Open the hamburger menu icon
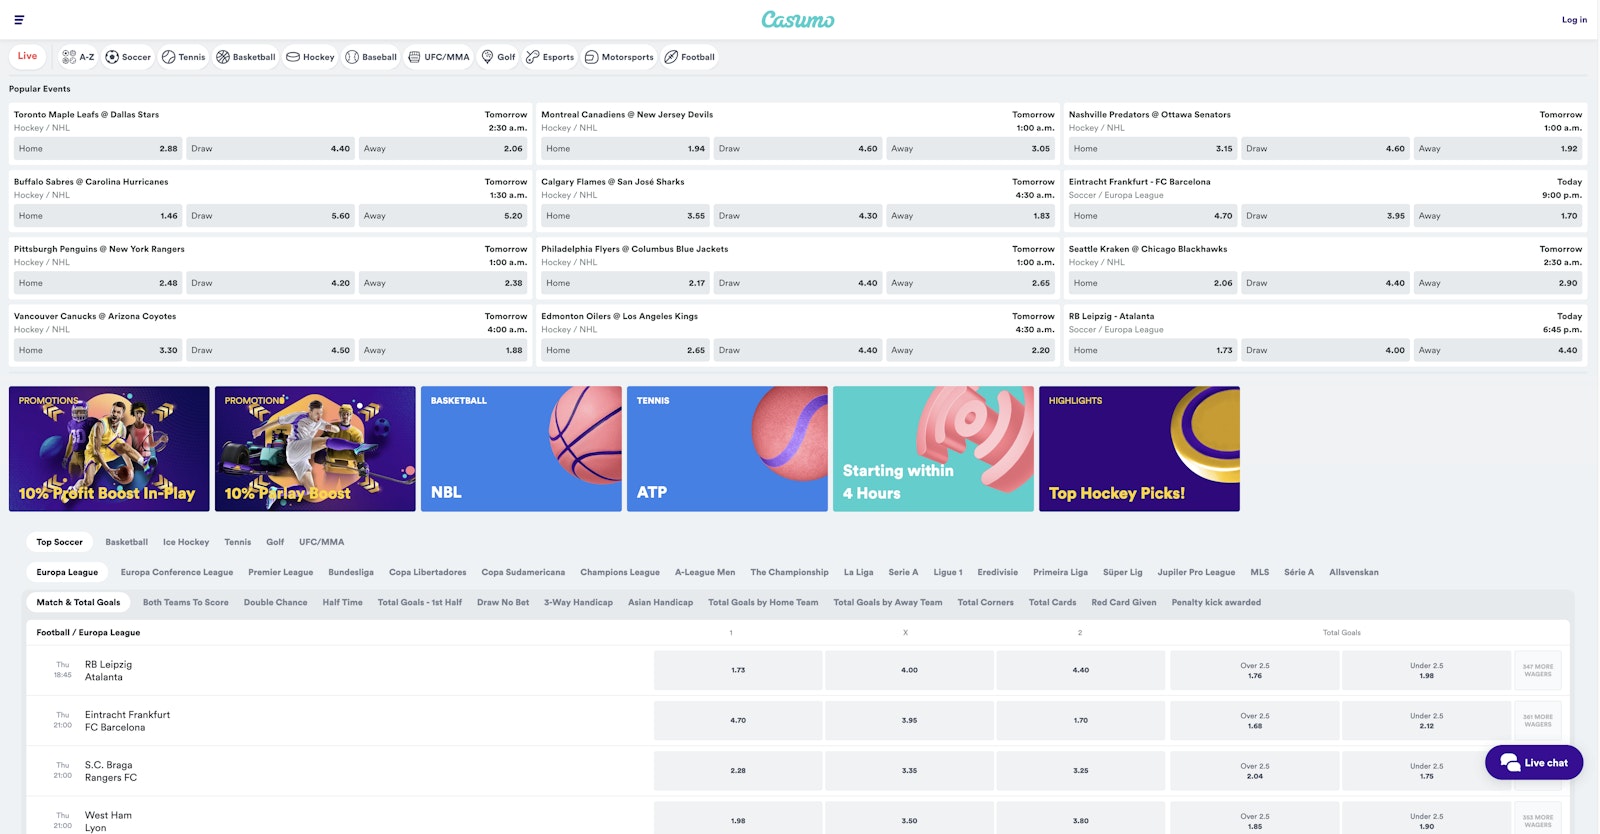The image size is (1600, 834). [19, 20]
